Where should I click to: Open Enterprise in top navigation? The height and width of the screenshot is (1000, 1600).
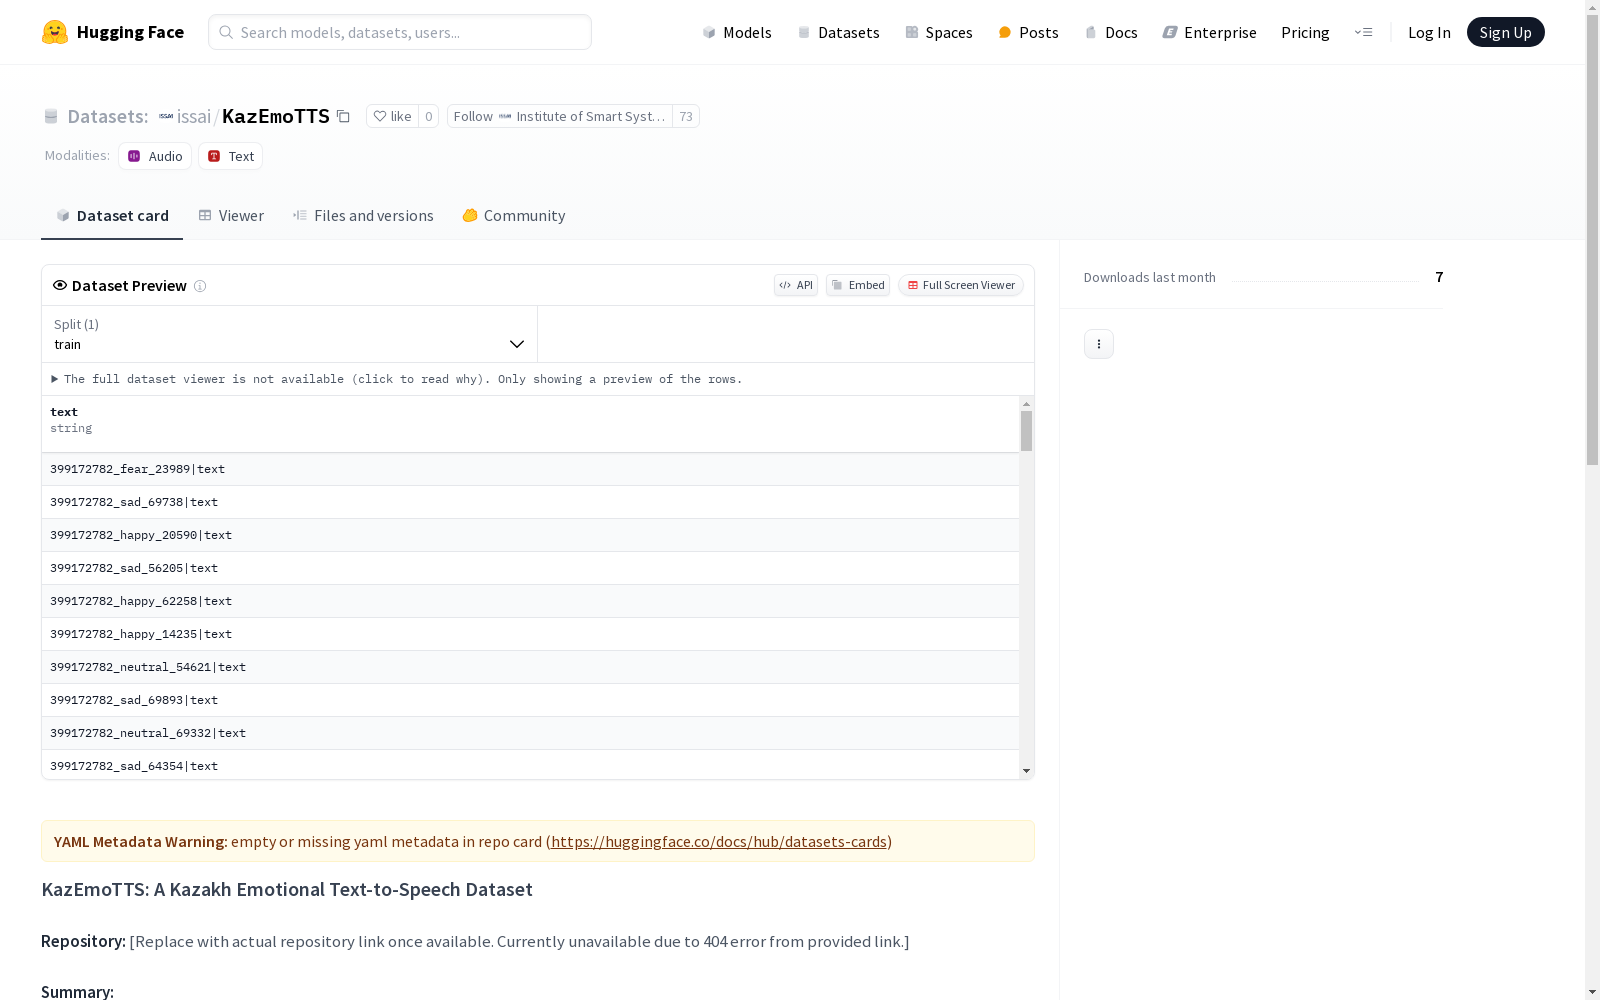(x=1209, y=32)
